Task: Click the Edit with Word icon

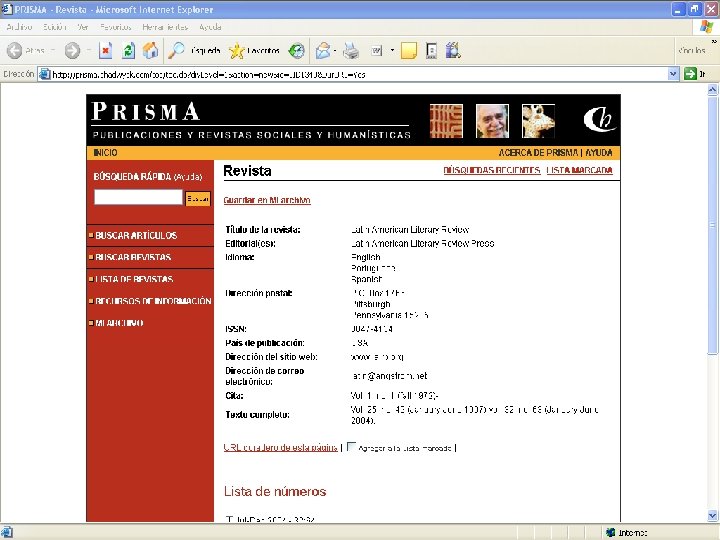Action: click(377, 51)
